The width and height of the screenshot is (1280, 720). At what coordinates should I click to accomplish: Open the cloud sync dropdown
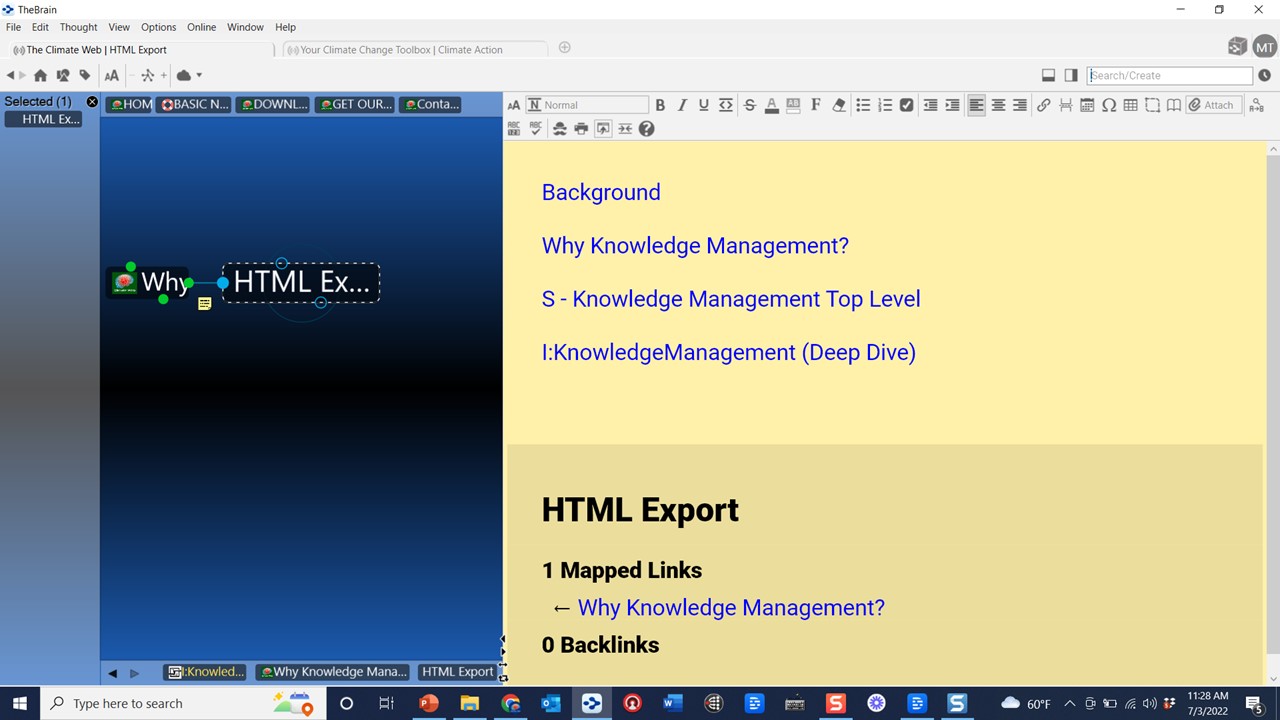[x=189, y=75]
